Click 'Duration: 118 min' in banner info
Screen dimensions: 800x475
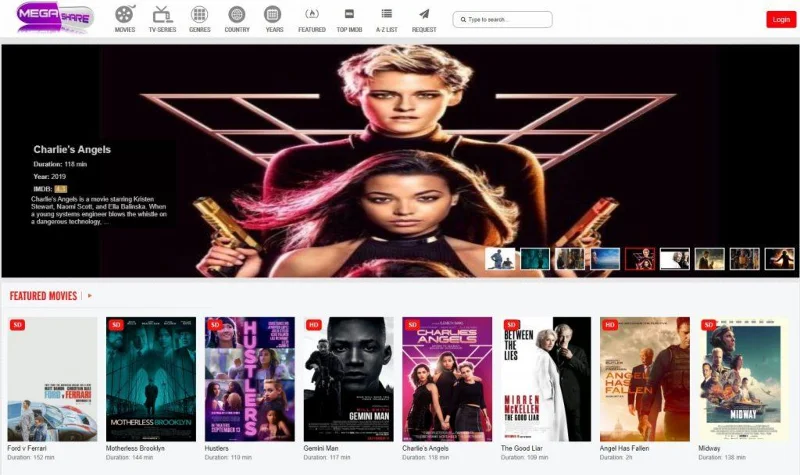click(x=60, y=164)
